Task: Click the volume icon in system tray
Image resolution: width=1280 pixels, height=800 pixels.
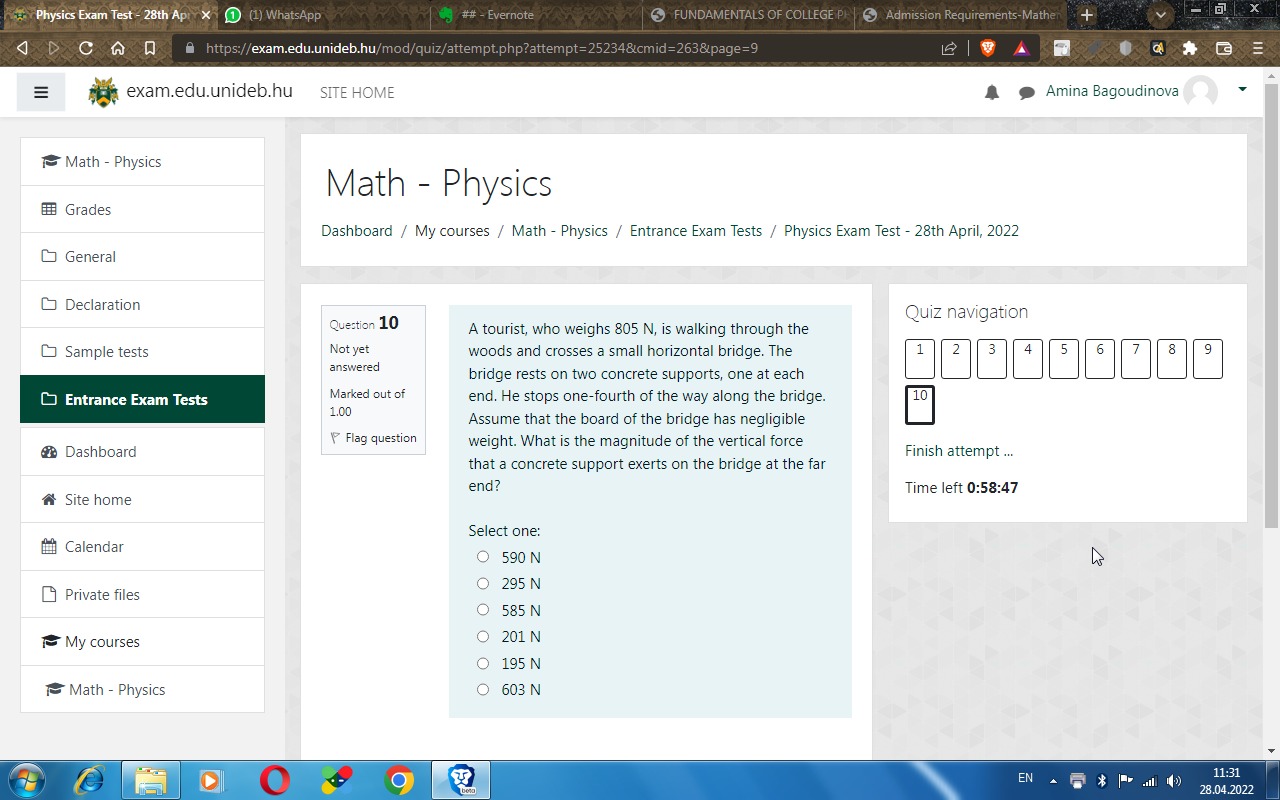Action: 1174,780
